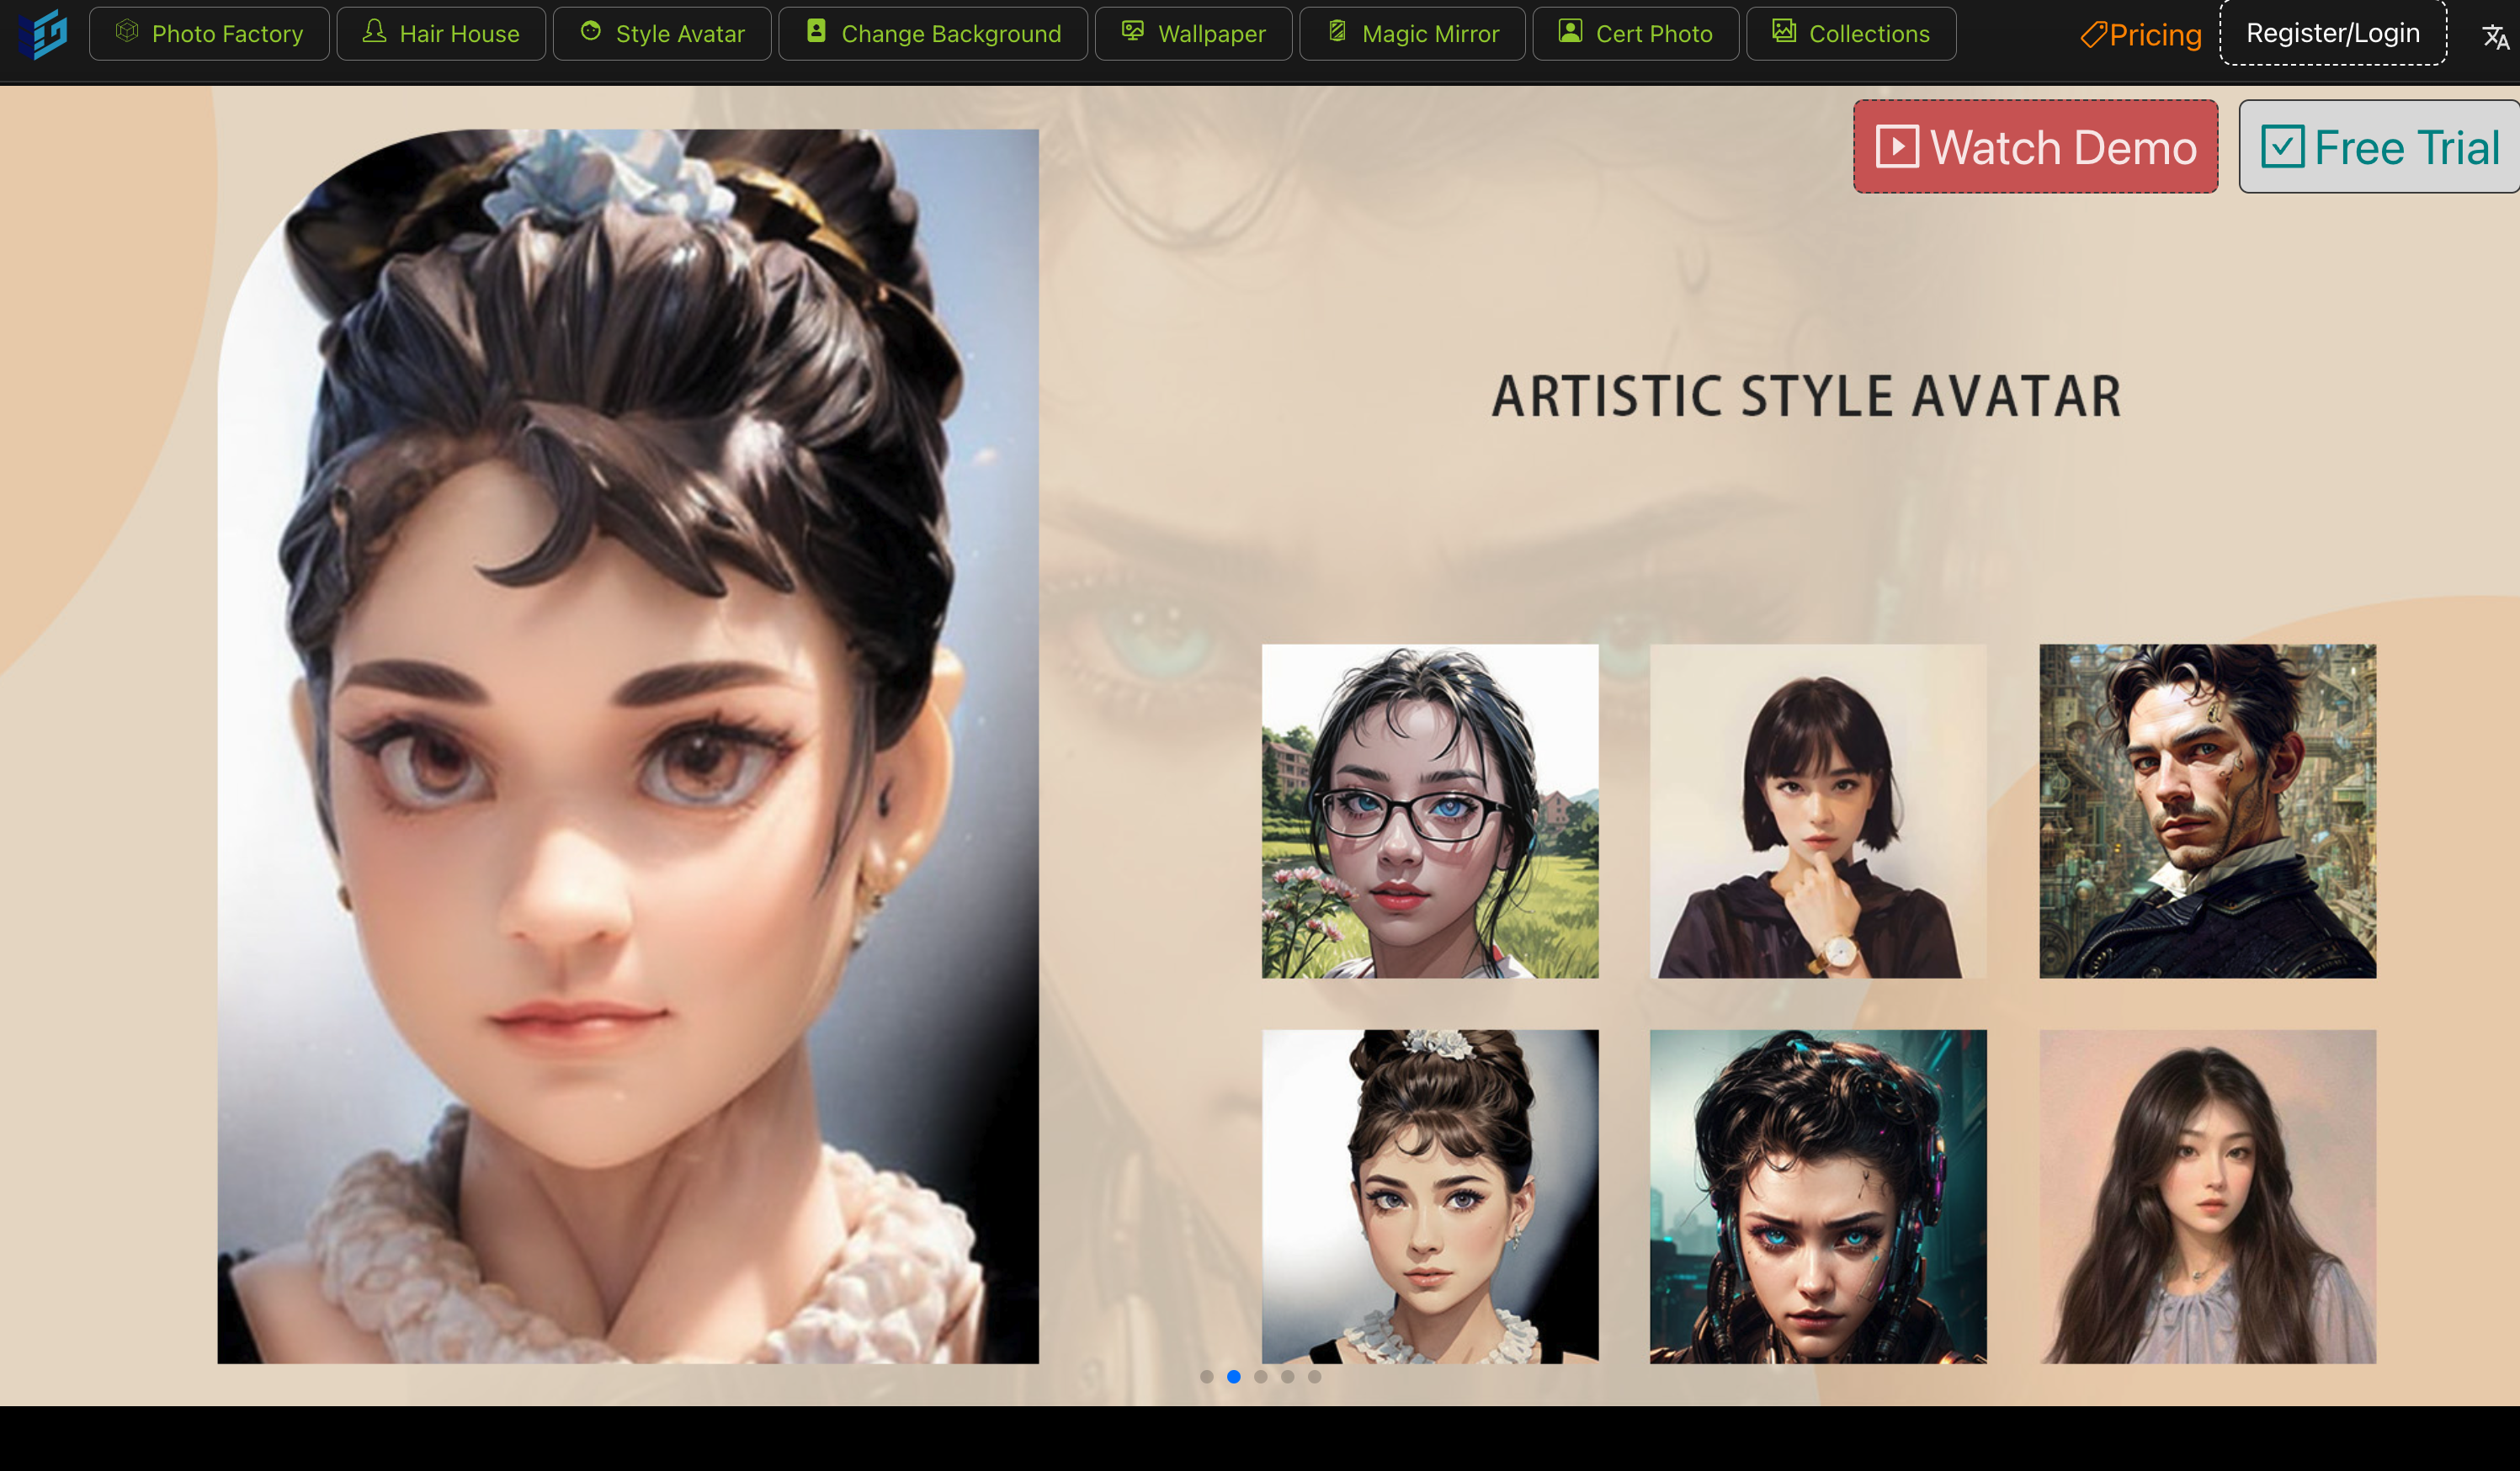Select the anime girl with glasses thumbnail
Viewport: 2520px width, 1471px height.
1430,811
